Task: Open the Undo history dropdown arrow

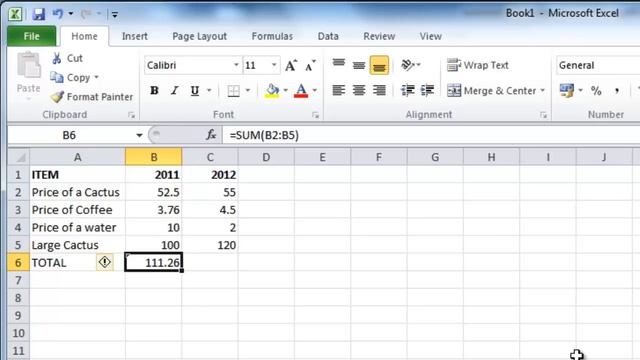Action: pos(71,14)
